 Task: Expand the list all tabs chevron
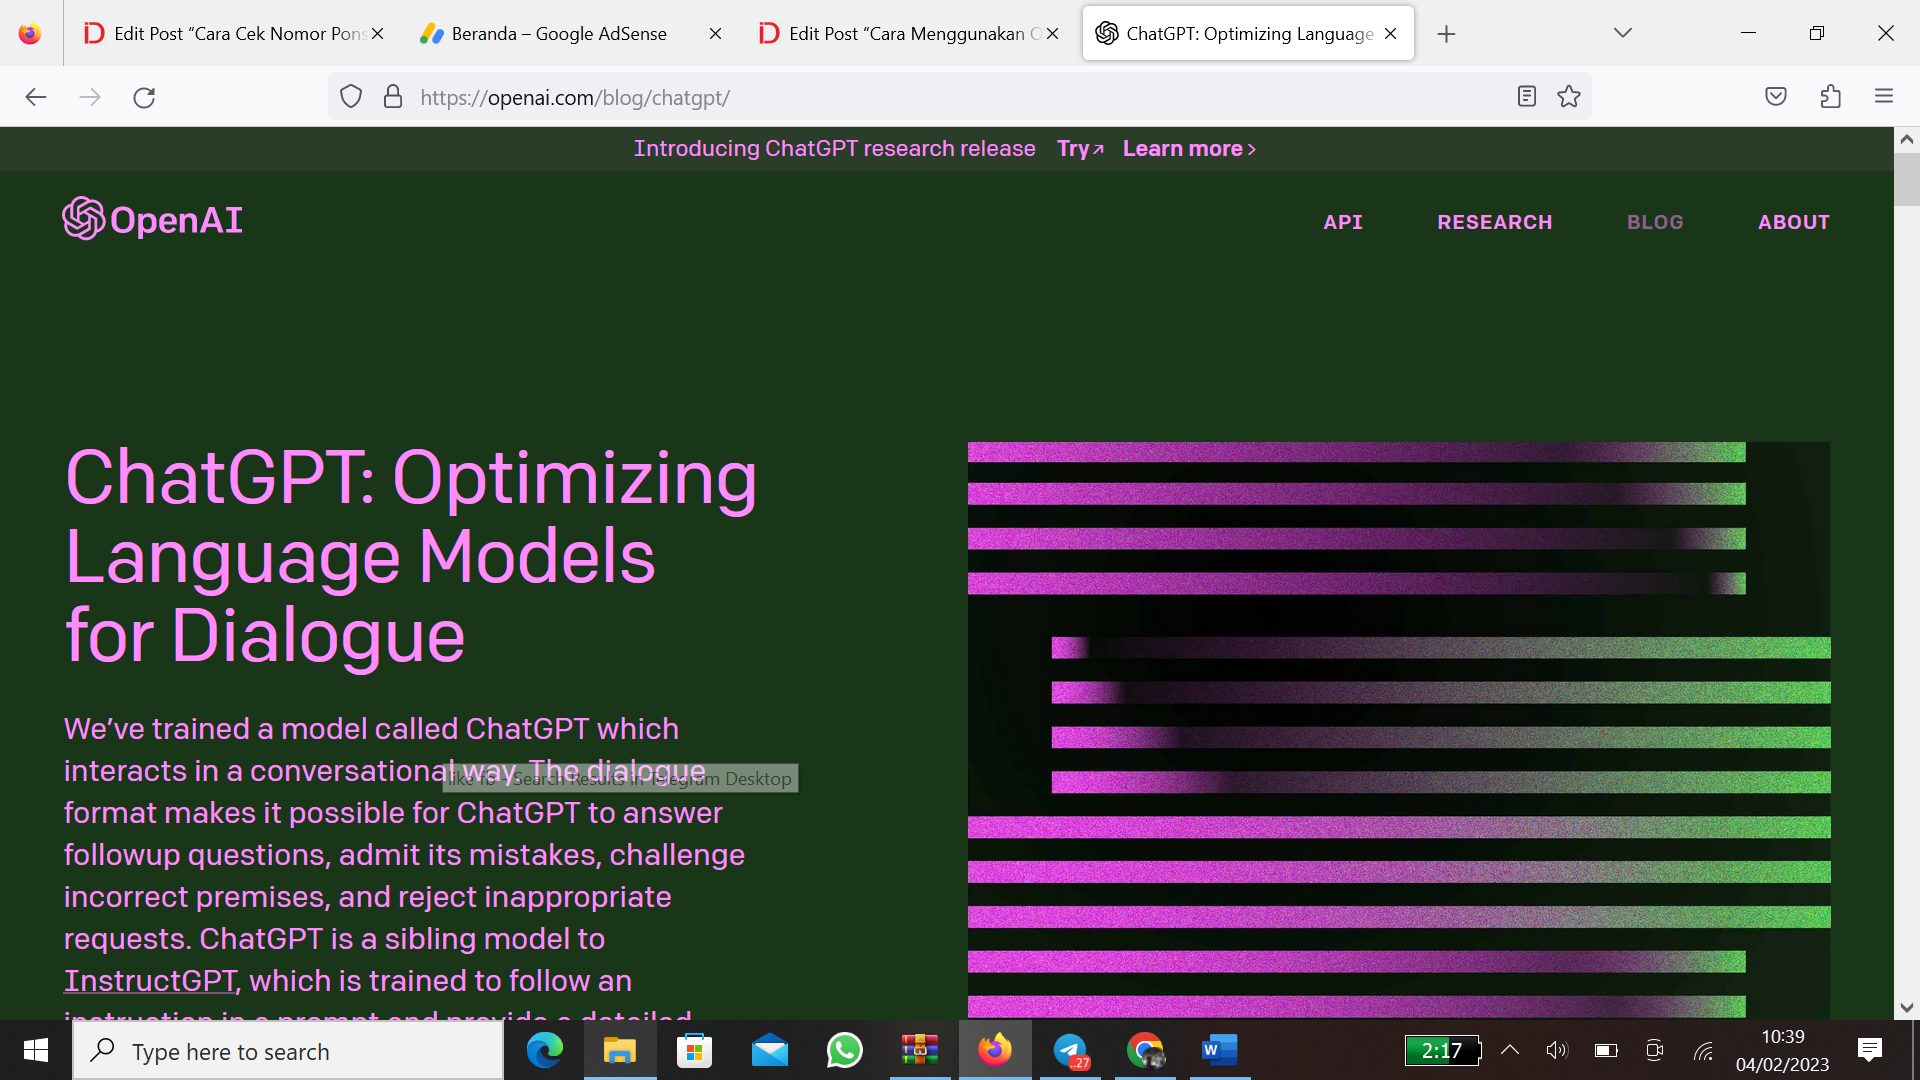[x=1623, y=33]
